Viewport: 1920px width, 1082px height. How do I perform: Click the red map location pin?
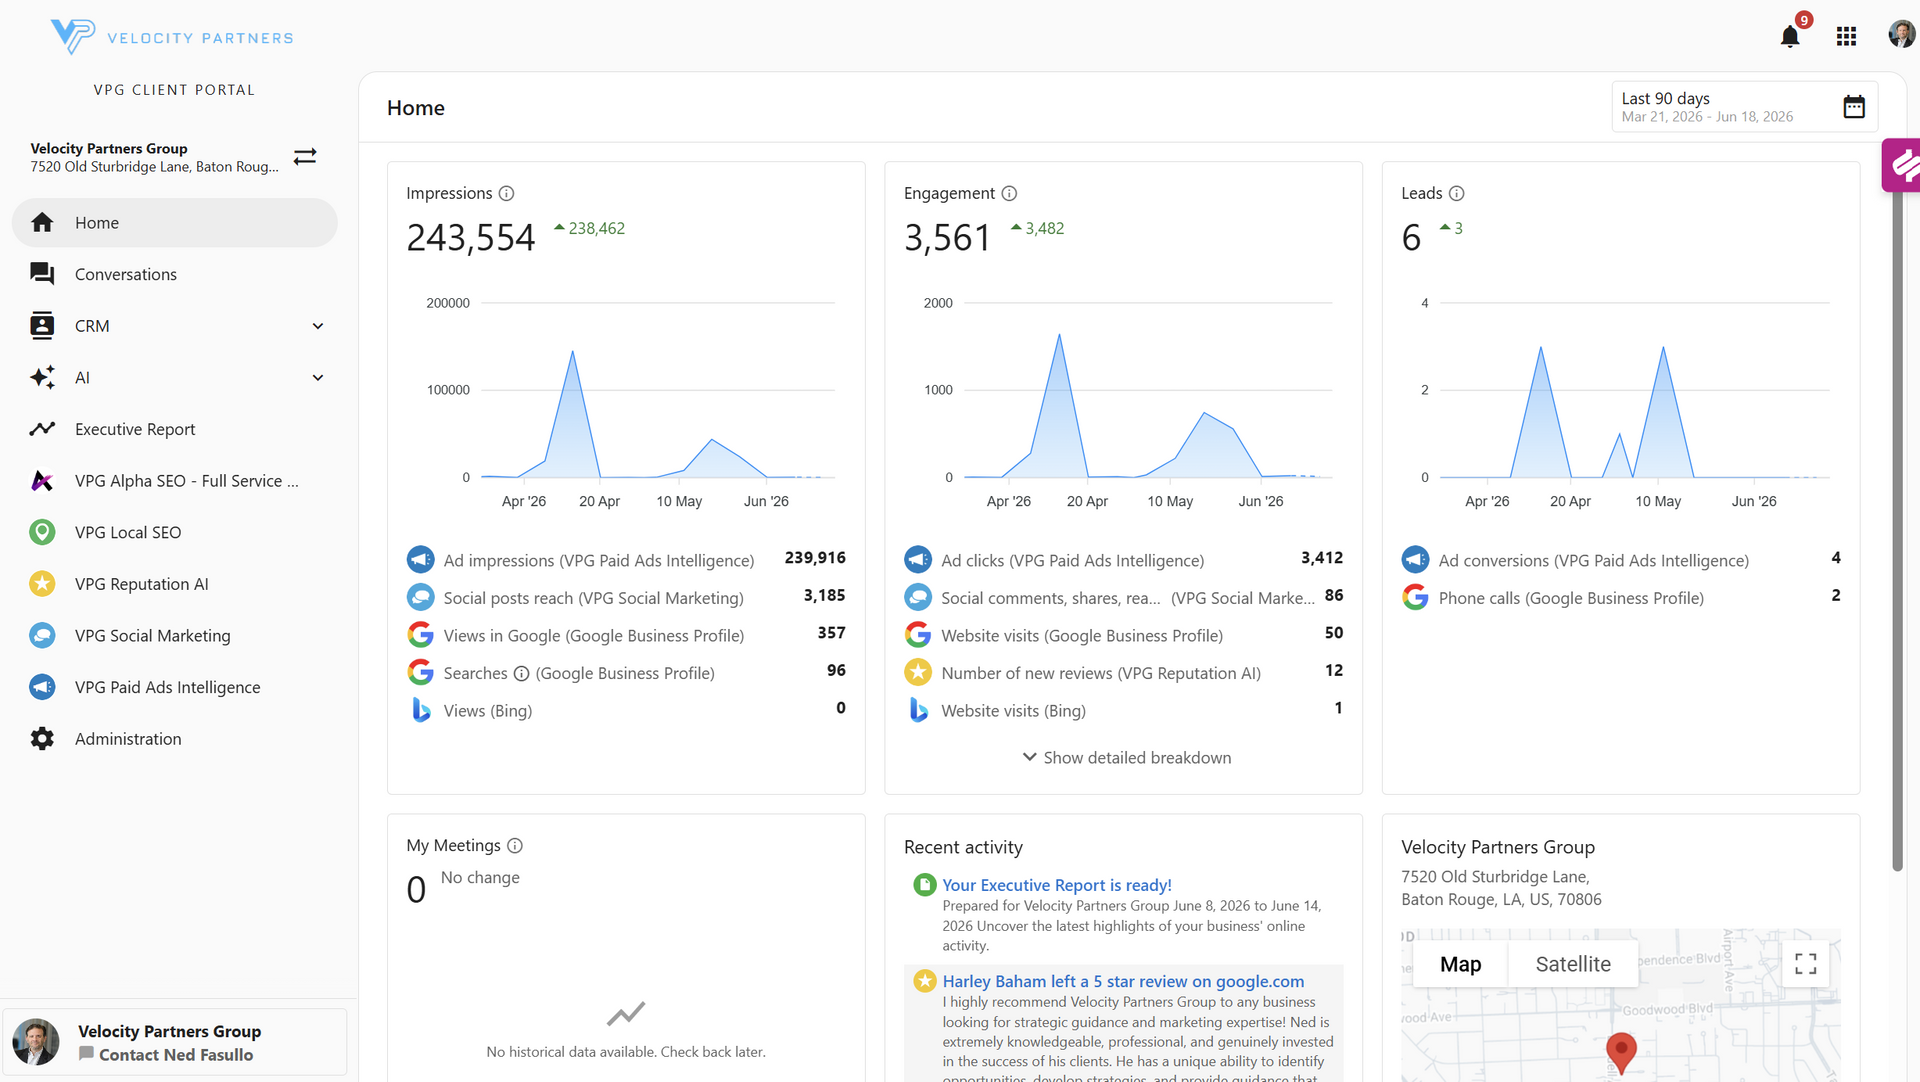click(1621, 1053)
